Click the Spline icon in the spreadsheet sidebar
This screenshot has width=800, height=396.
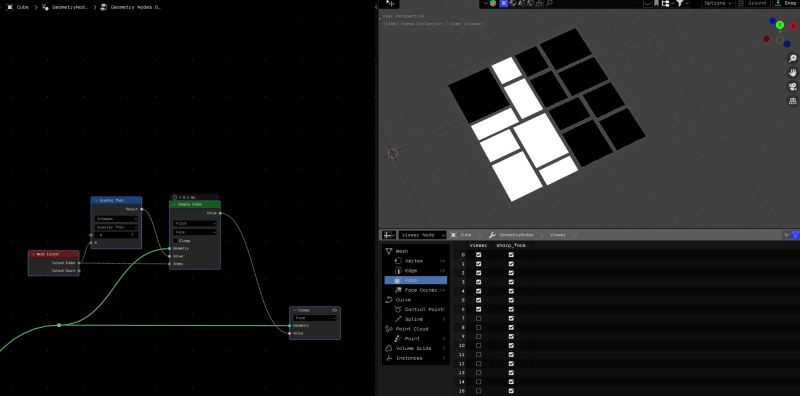pyautogui.click(x=398, y=319)
